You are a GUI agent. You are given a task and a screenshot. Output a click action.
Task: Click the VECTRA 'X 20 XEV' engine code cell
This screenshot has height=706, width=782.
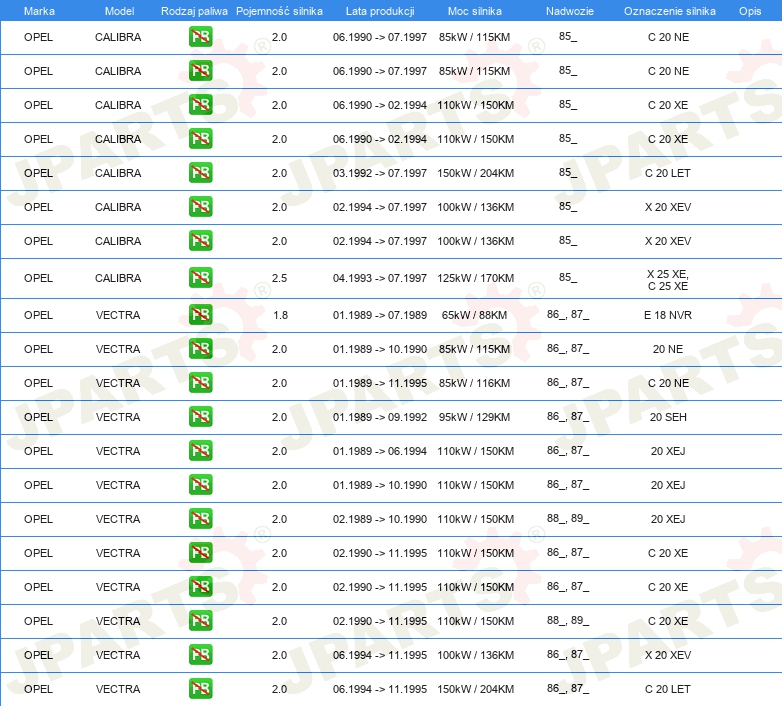668,655
